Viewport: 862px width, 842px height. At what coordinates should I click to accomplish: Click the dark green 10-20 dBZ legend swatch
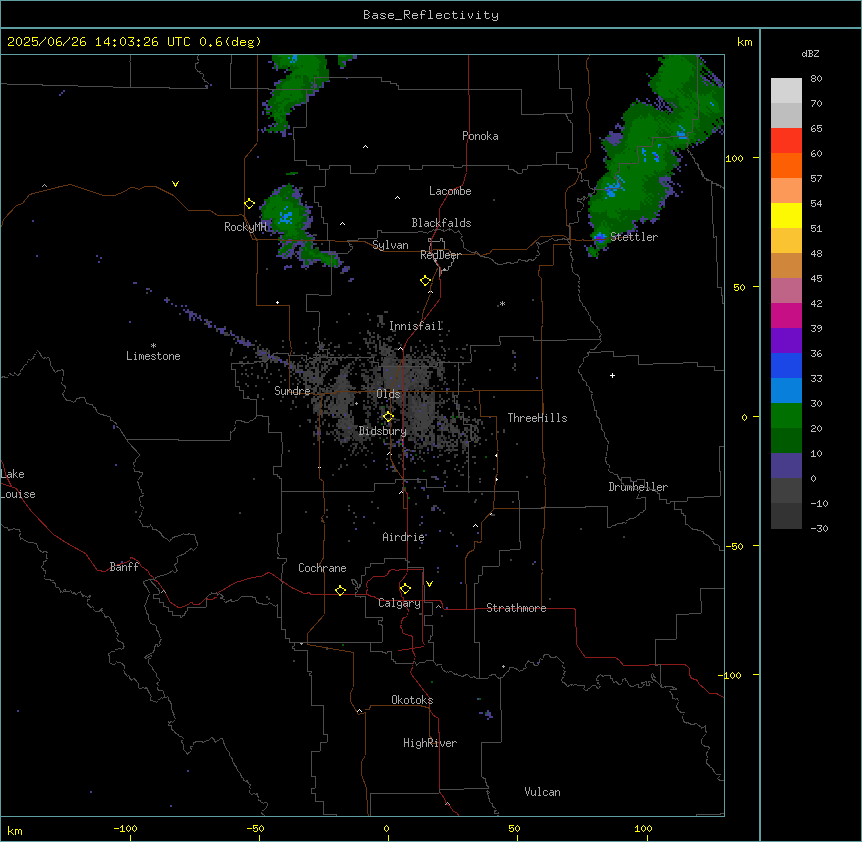(x=786, y=441)
